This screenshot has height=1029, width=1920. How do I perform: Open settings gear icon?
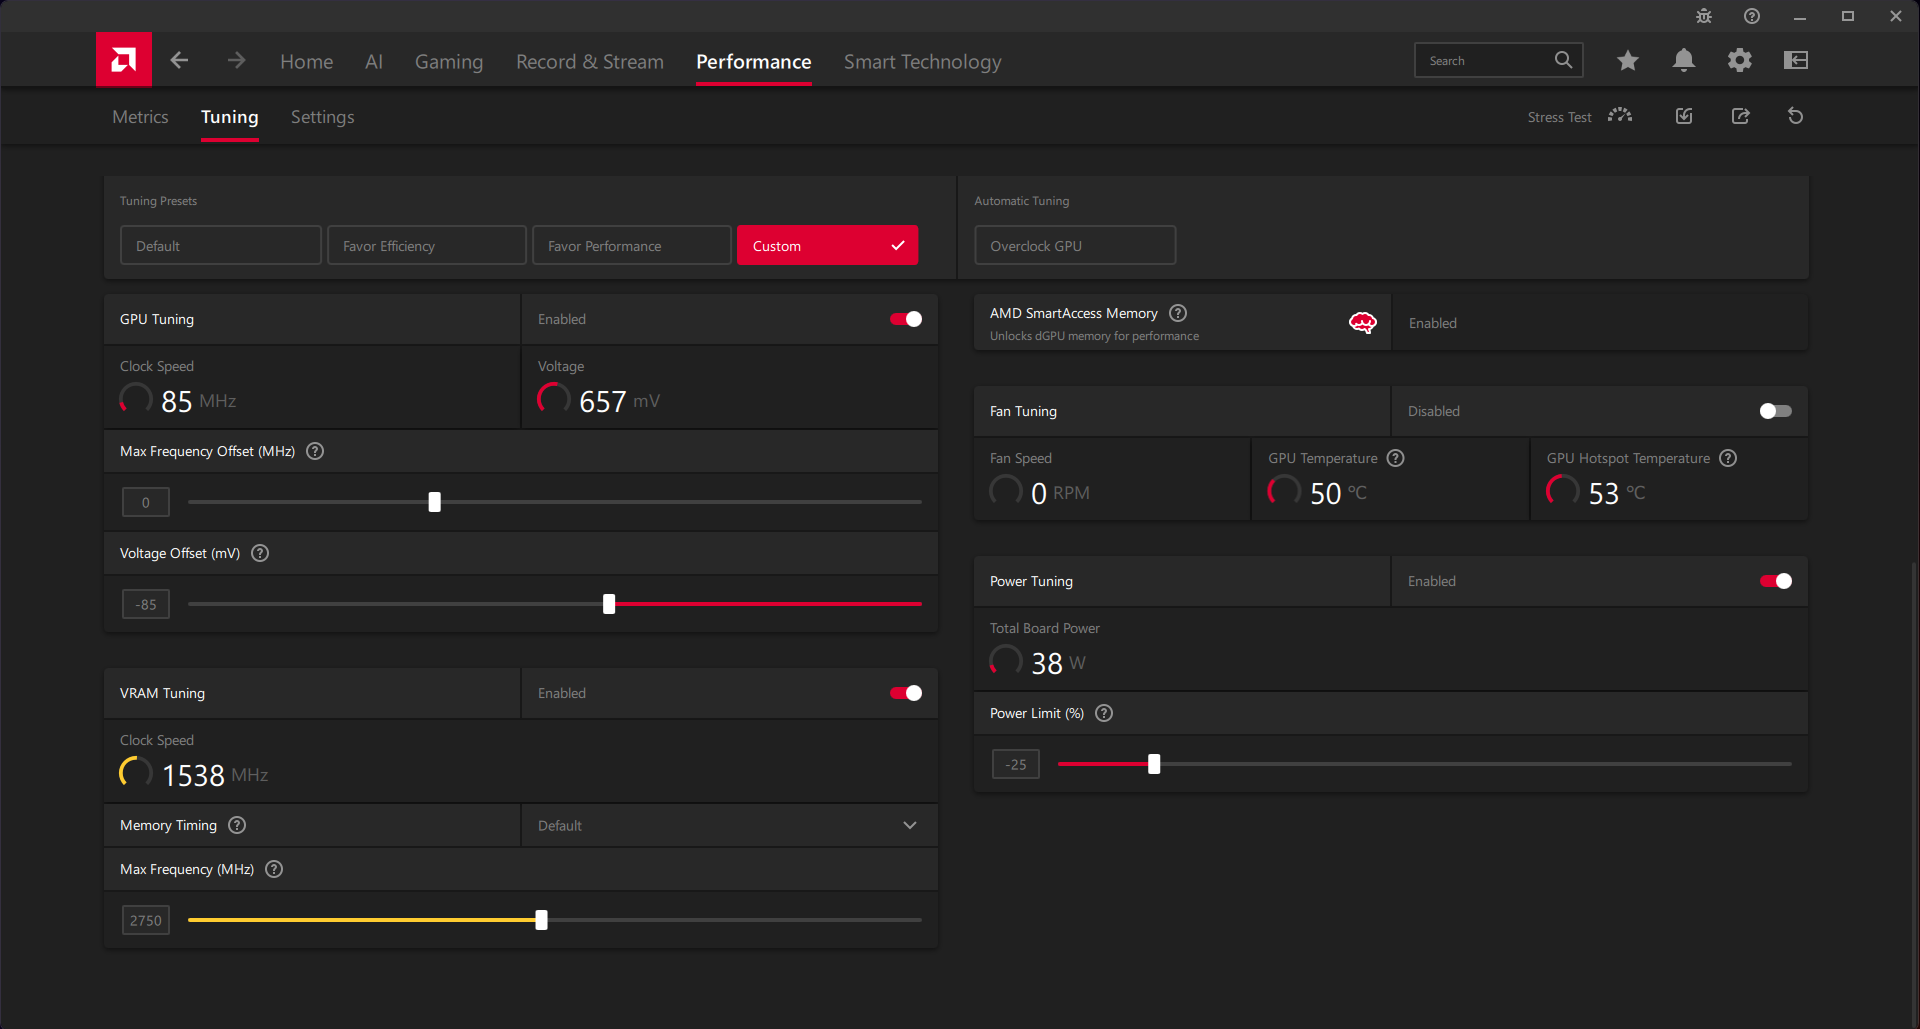[x=1740, y=60]
